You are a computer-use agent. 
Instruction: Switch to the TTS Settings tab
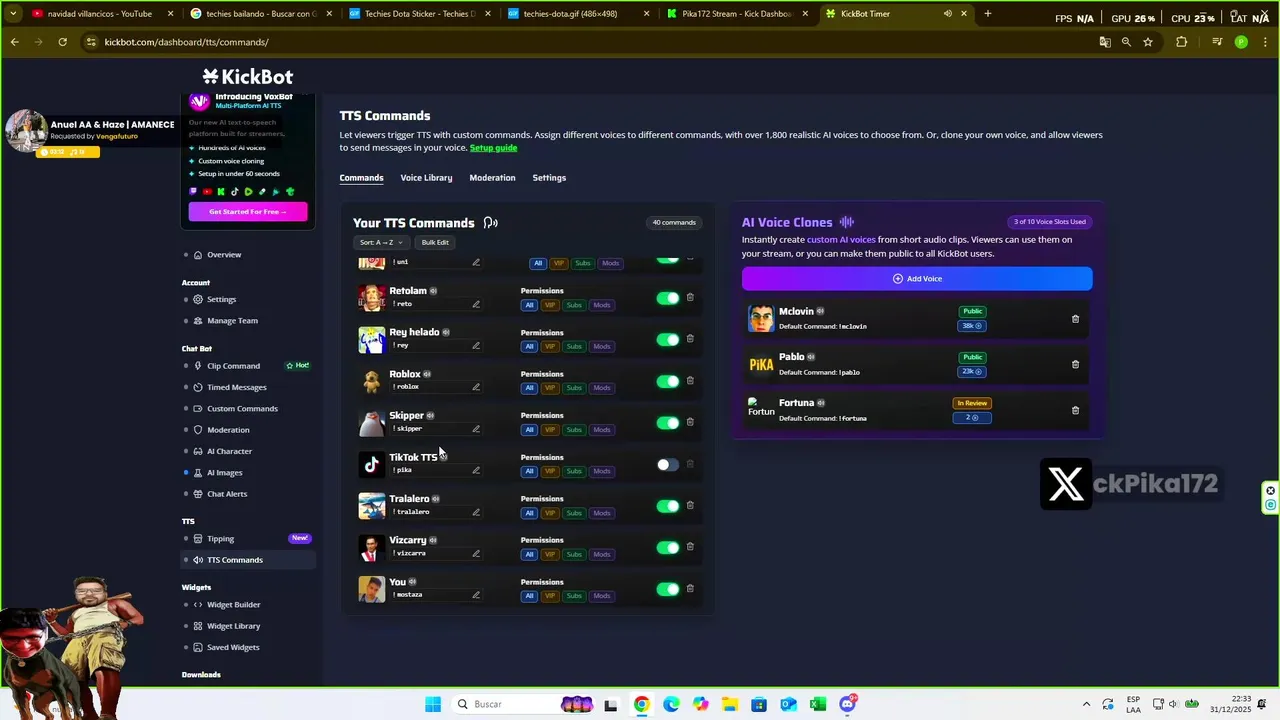tap(549, 178)
